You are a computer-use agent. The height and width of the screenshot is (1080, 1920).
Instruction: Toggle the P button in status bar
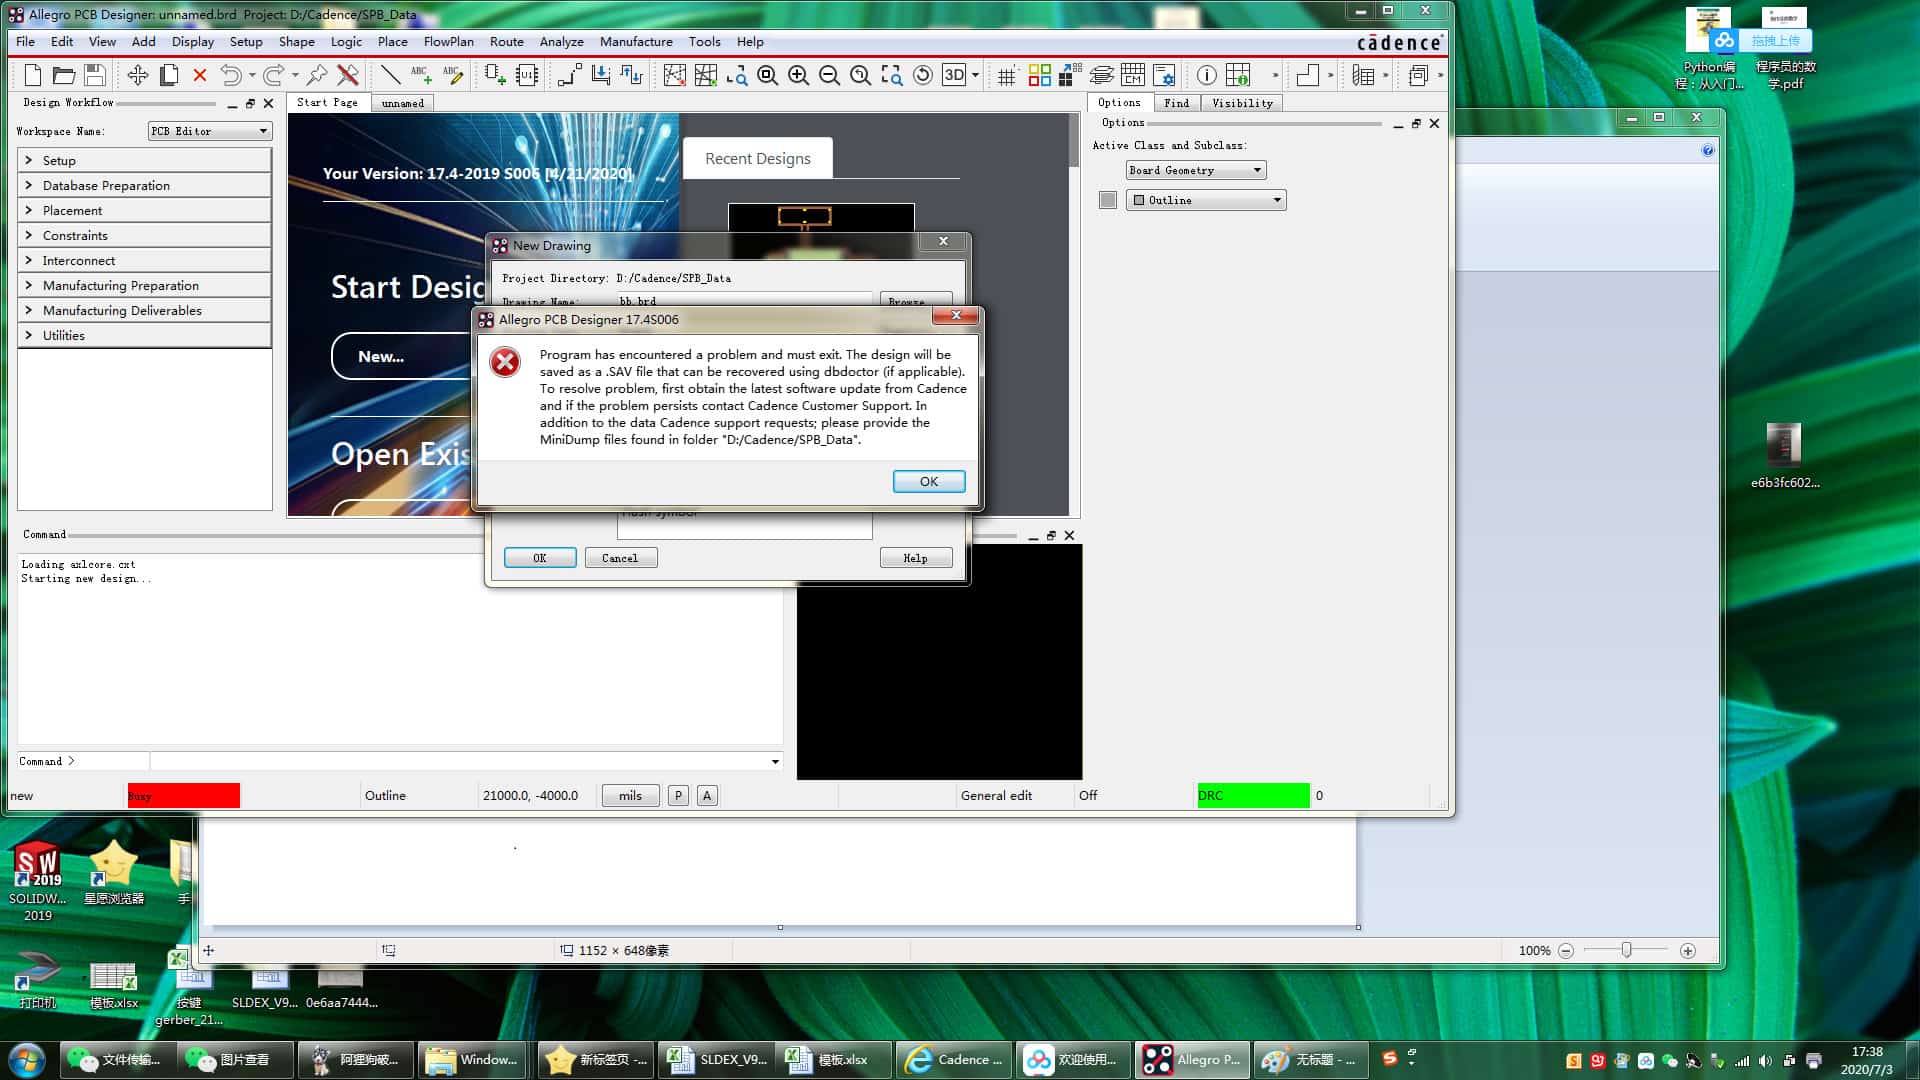[x=678, y=796]
